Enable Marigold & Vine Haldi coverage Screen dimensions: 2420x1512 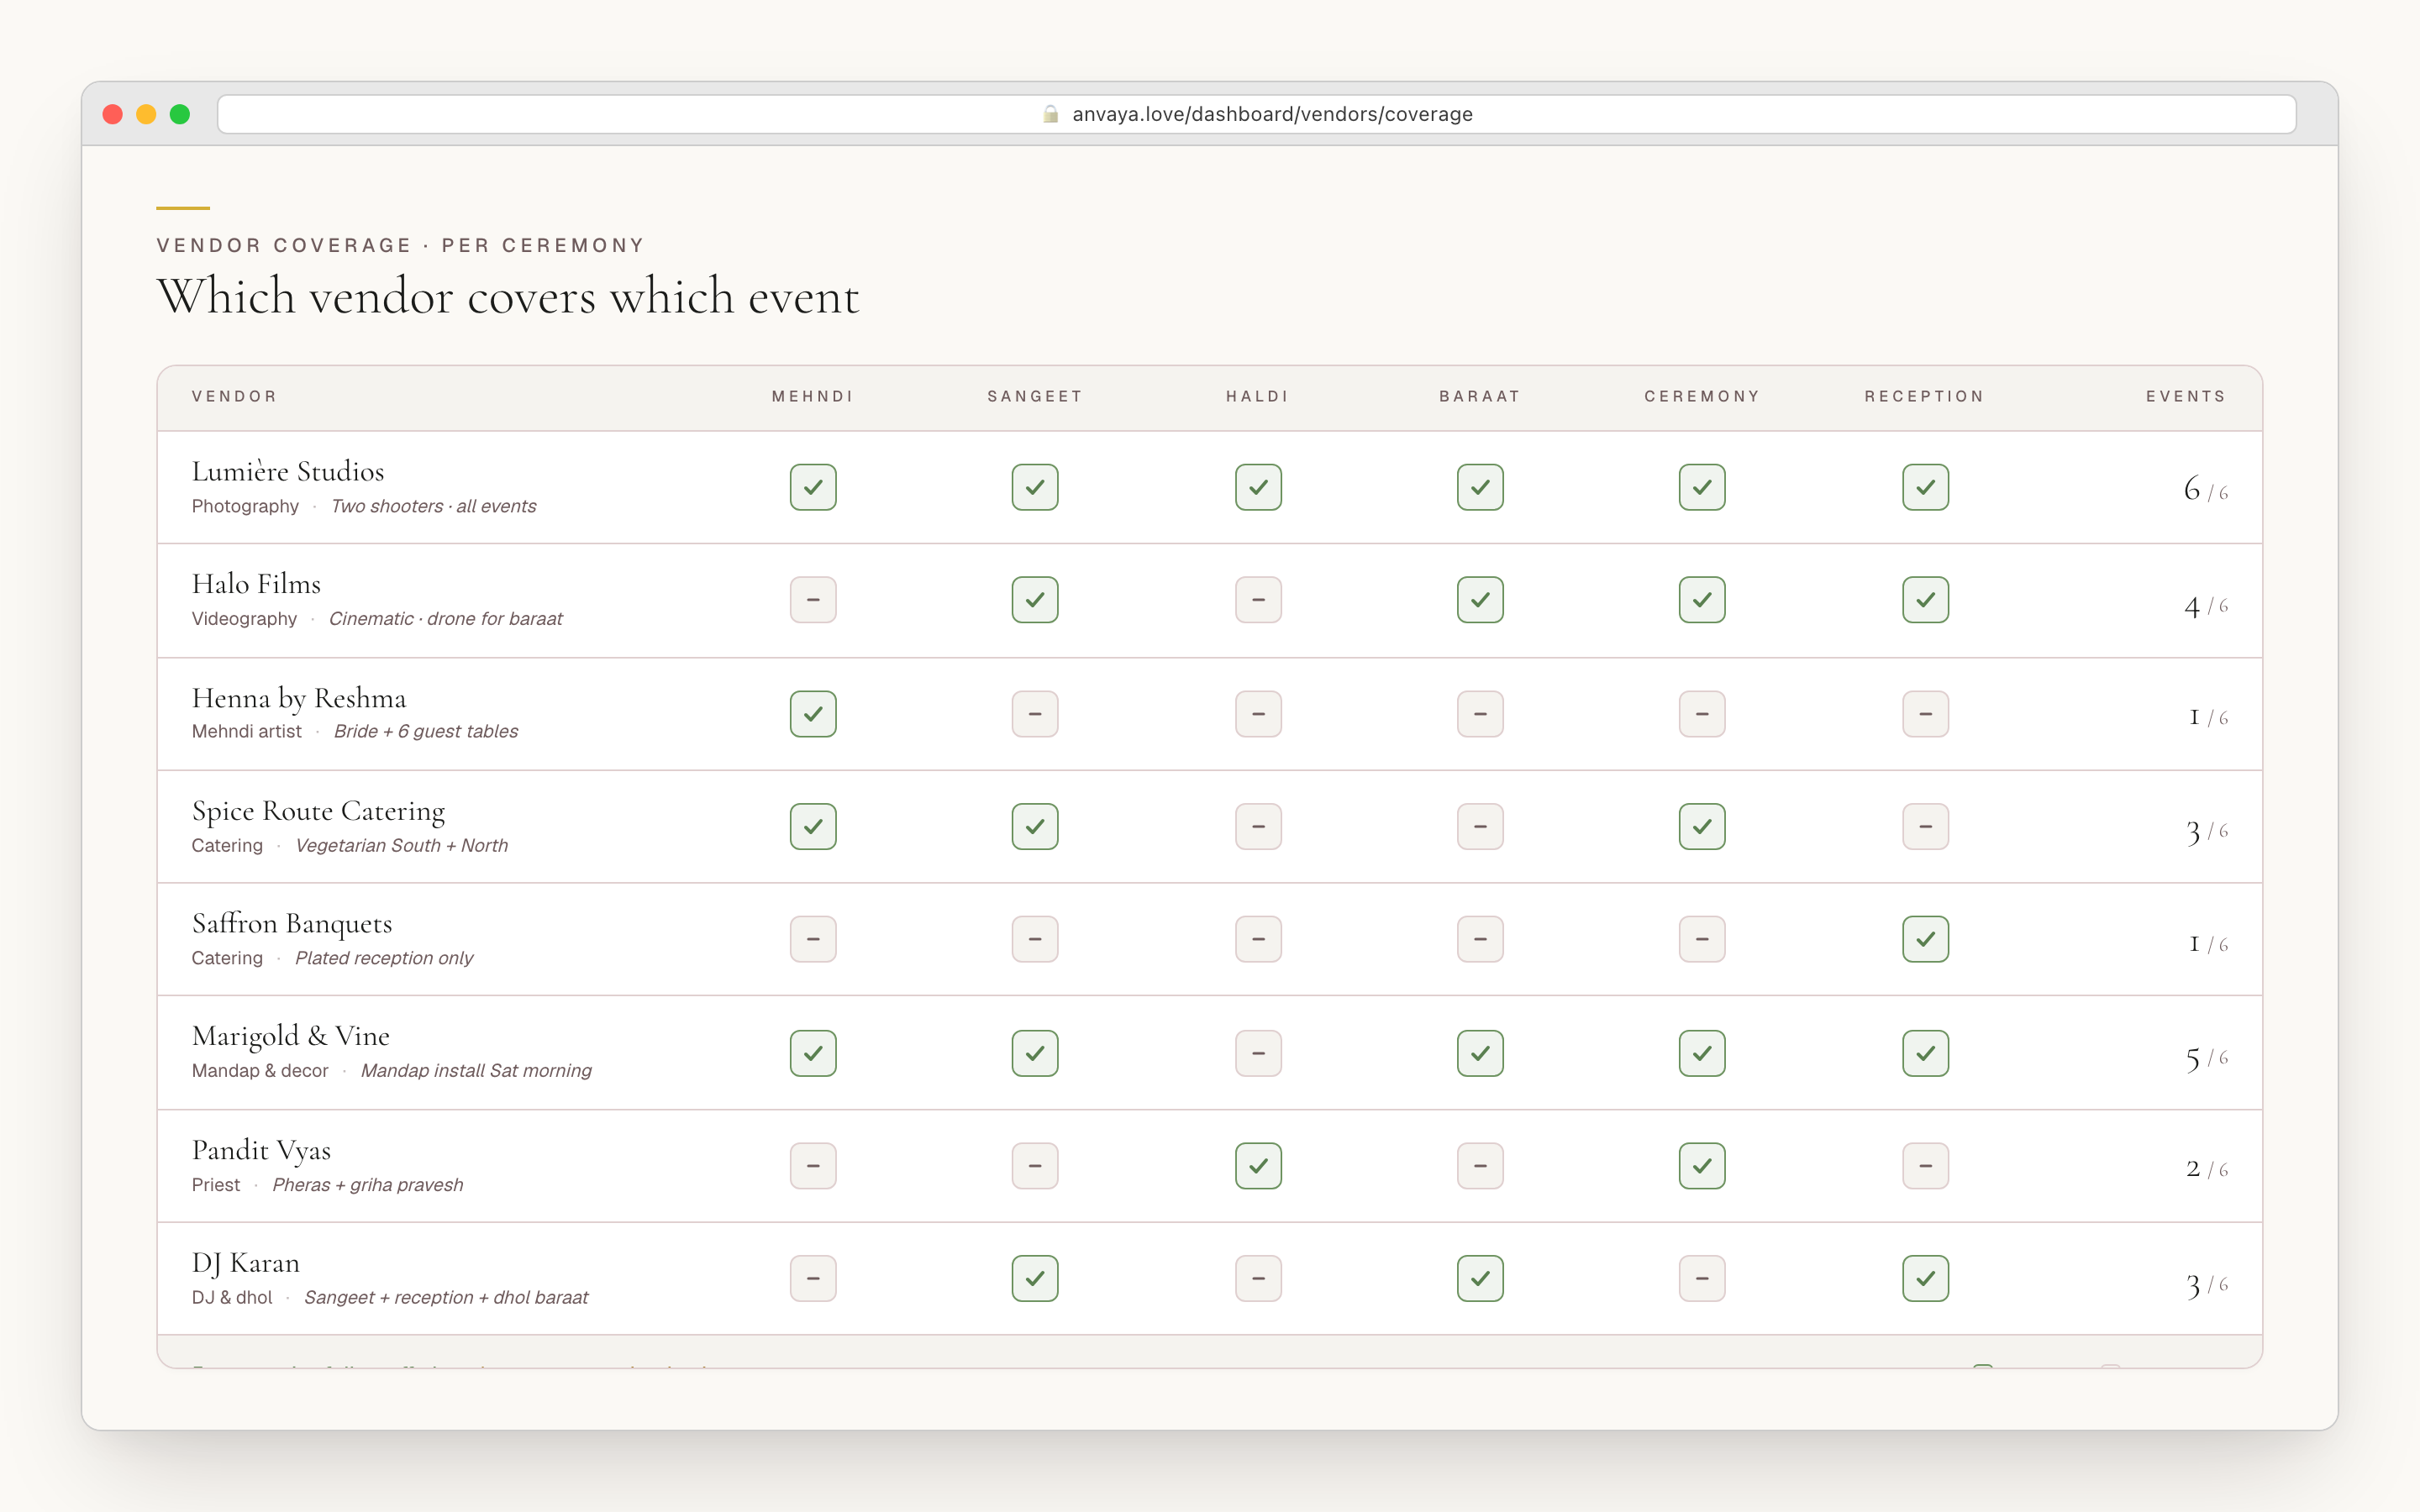[1258, 1053]
